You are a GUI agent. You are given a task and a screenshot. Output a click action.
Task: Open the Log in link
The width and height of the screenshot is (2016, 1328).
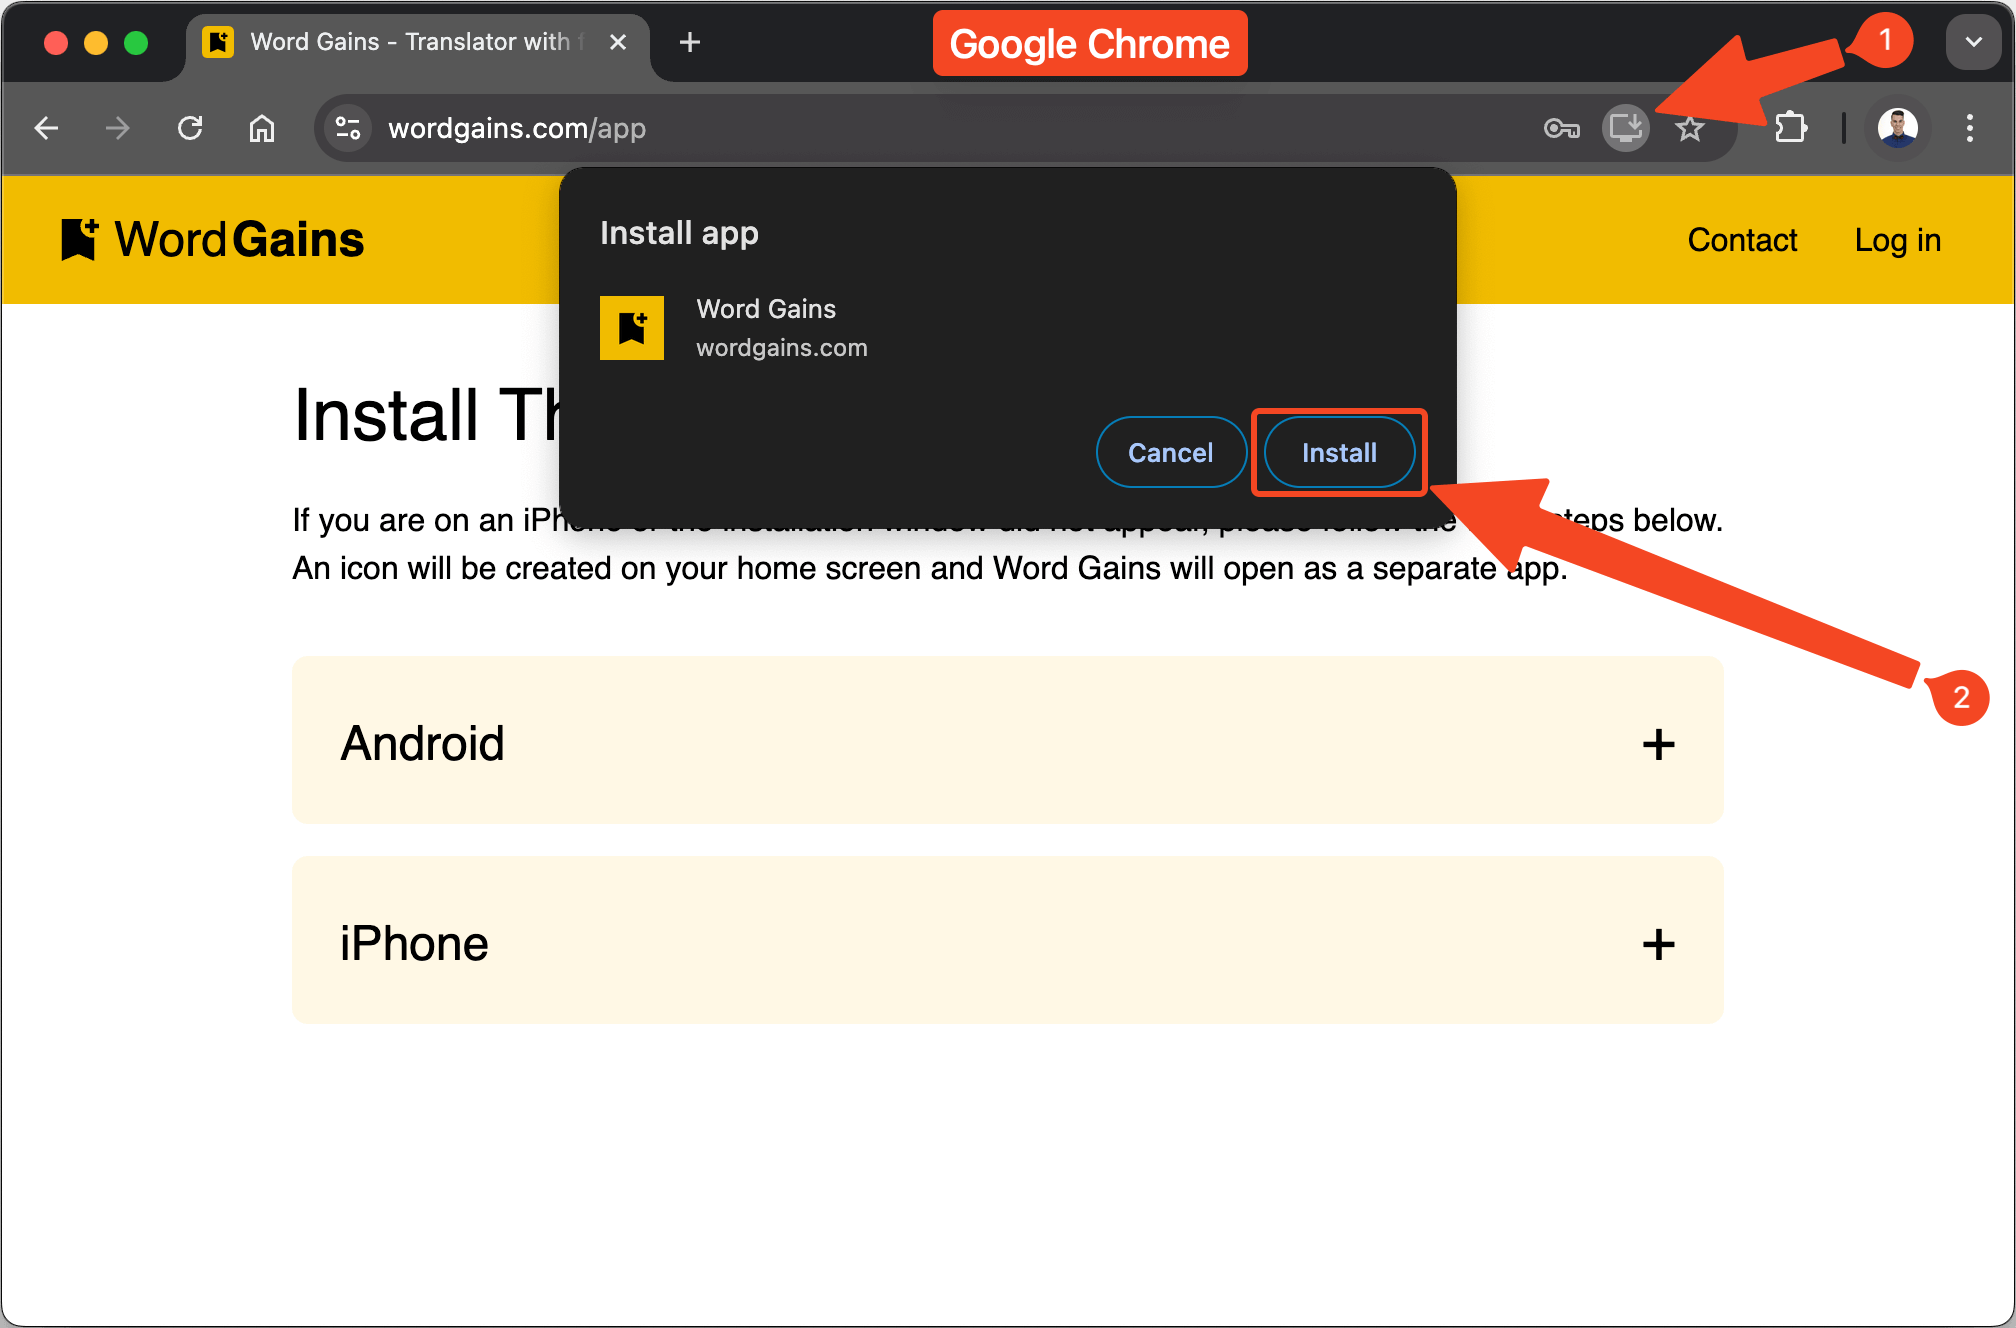pos(1897,240)
